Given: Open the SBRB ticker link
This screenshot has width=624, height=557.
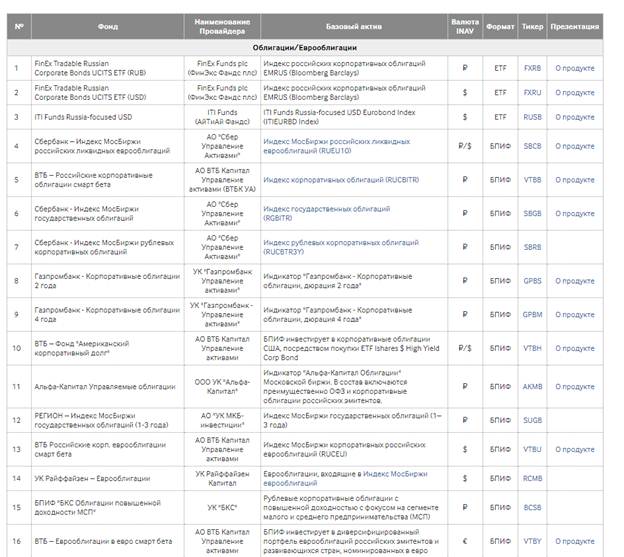Looking at the screenshot, I should click(532, 247).
